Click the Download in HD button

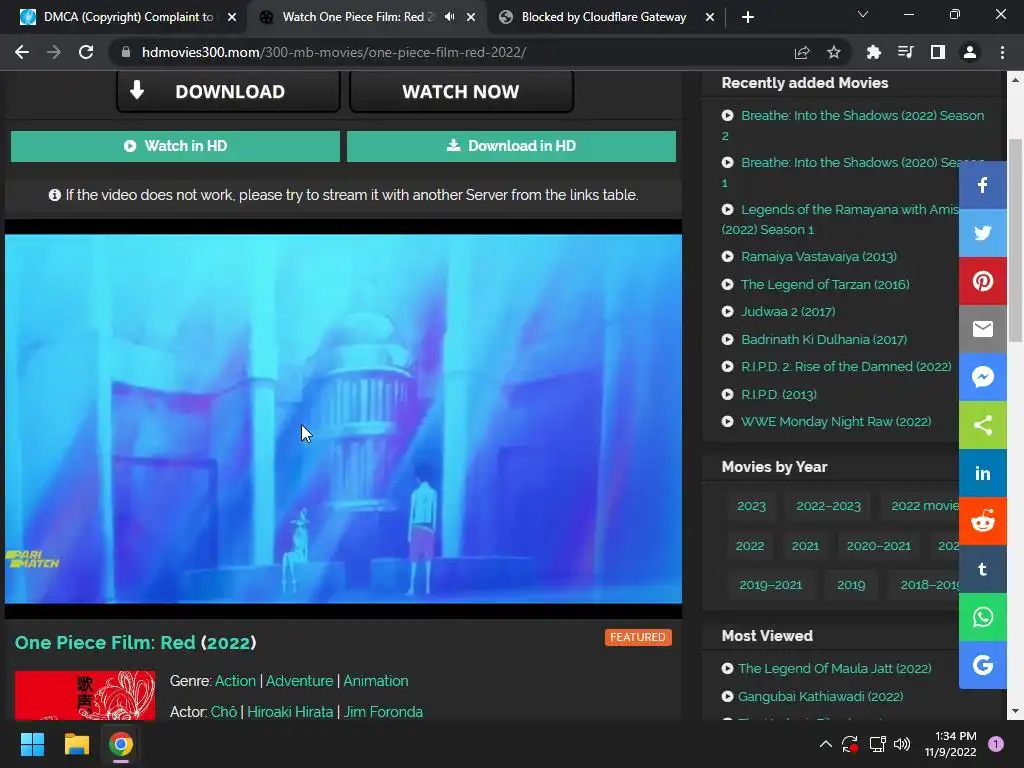pos(511,146)
